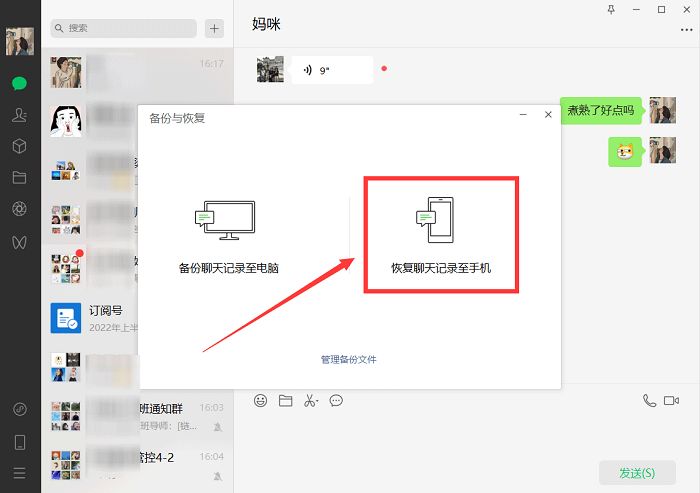Open the chat info three-dots menu
This screenshot has width=700, height=493.
coord(686,30)
